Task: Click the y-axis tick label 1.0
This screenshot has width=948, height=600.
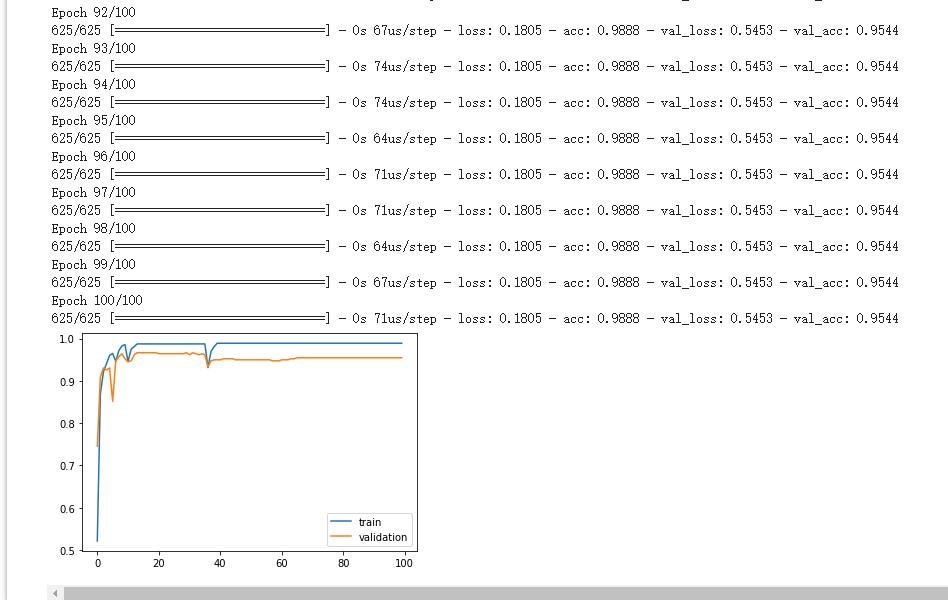Action: click(x=67, y=339)
